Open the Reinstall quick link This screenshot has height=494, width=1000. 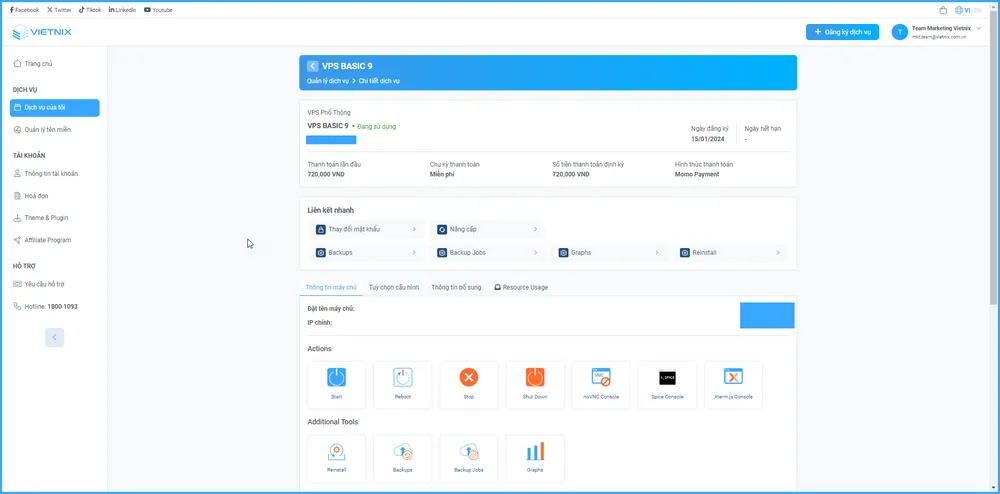pos(730,252)
